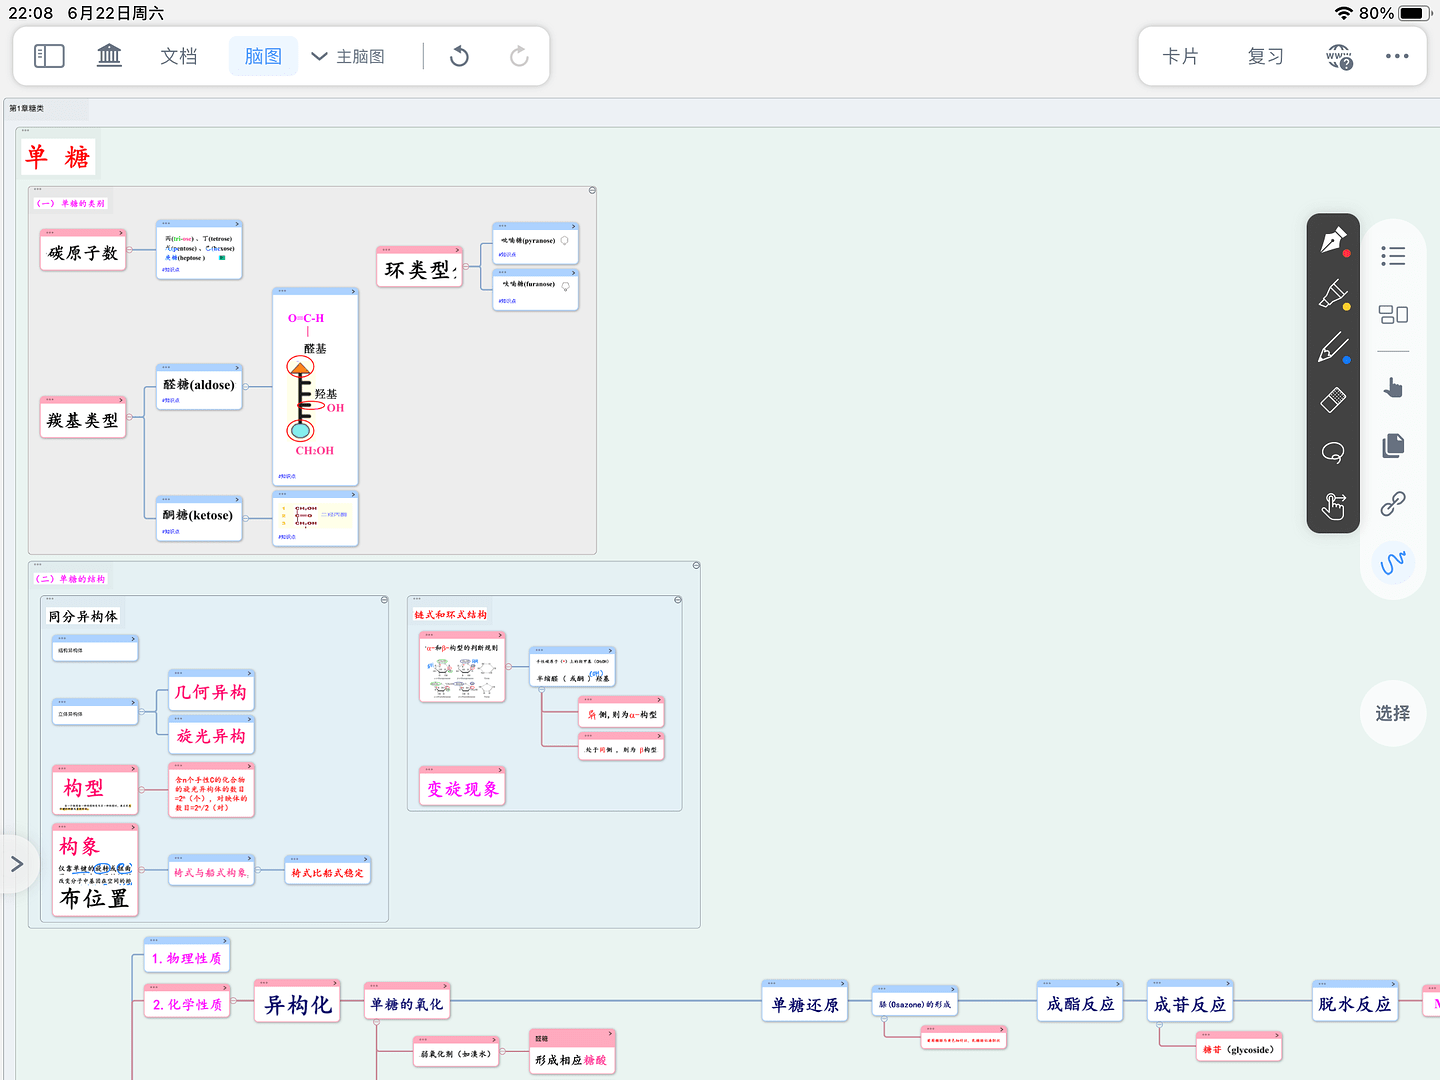Select the 脱水反应 node
The width and height of the screenshot is (1440, 1080).
pos(1355,1002)
